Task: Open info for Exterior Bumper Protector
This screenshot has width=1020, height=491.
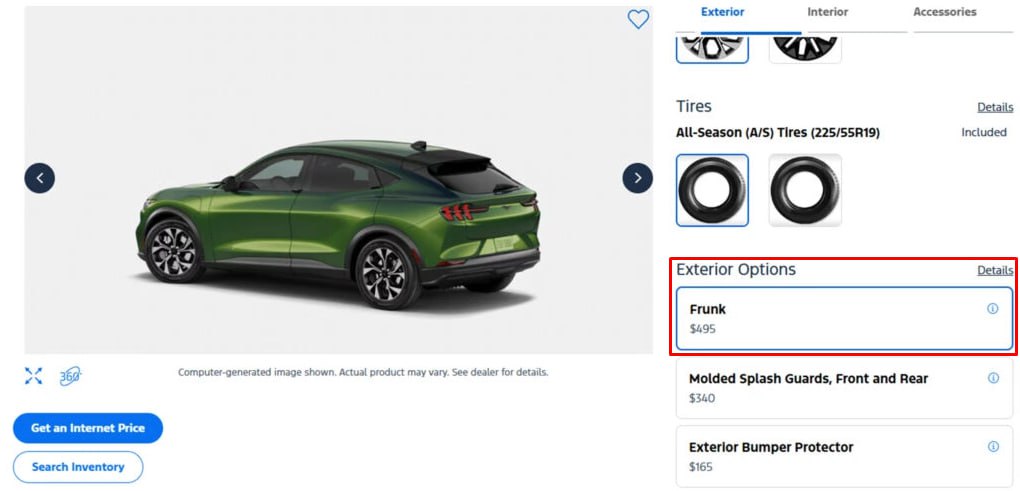Action: (x=993, y=447)
